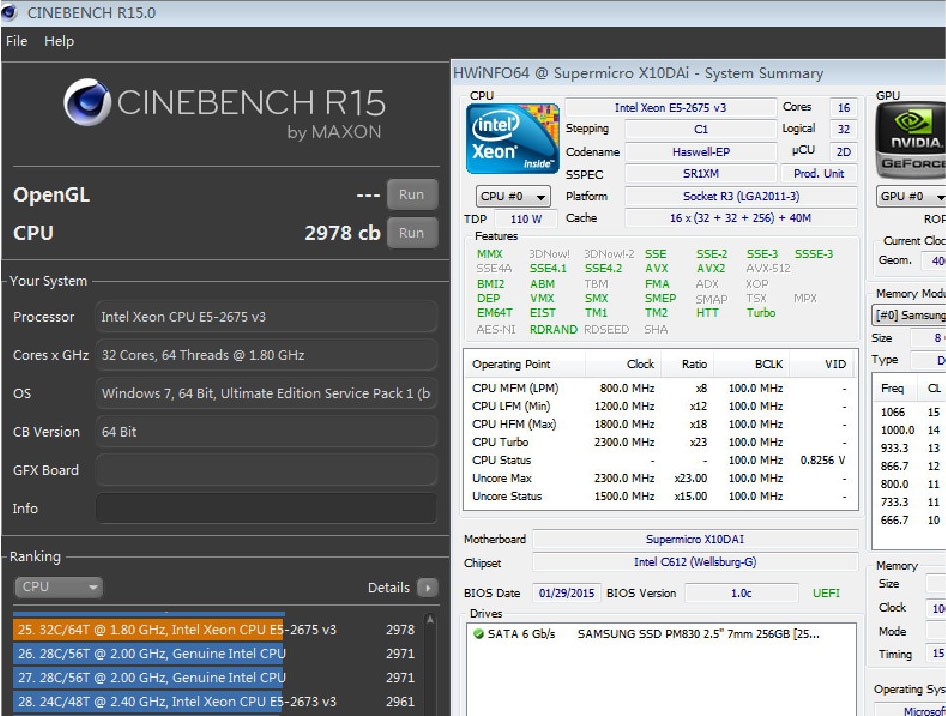
Task: Click the ranking list scrollbar up arrow
Action: click(x=430, y=619)
